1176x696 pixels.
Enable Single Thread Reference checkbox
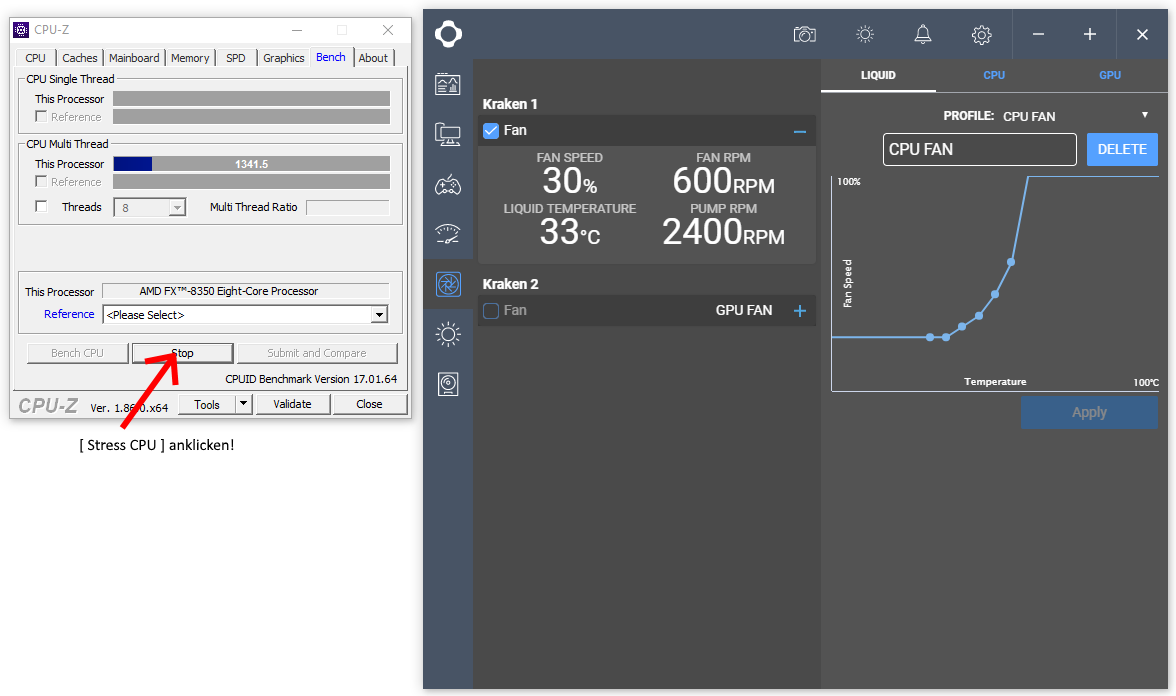pos(41,116)
